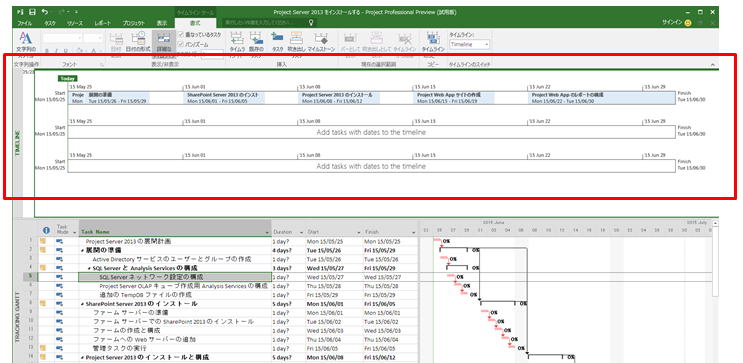743x363 pixels.
Task: Click the Sign in (サインイン) link
Action: 671,23
